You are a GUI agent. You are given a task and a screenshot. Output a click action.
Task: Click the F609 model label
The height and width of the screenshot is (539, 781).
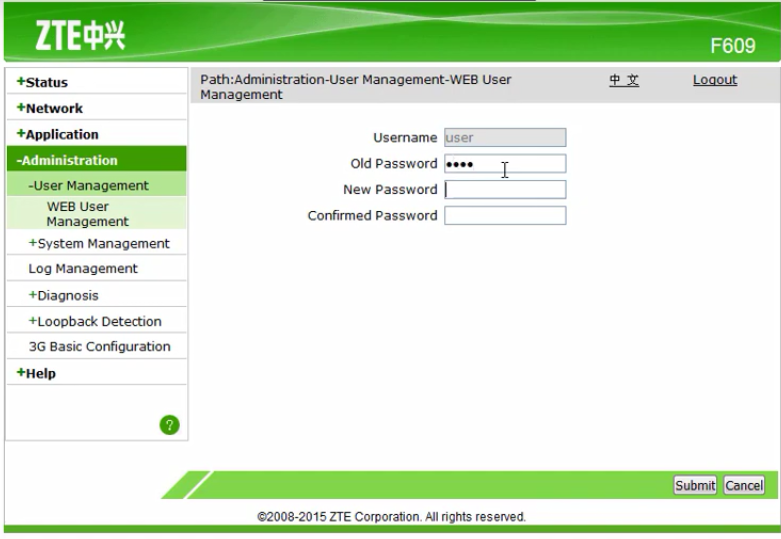tap(733, 46)
